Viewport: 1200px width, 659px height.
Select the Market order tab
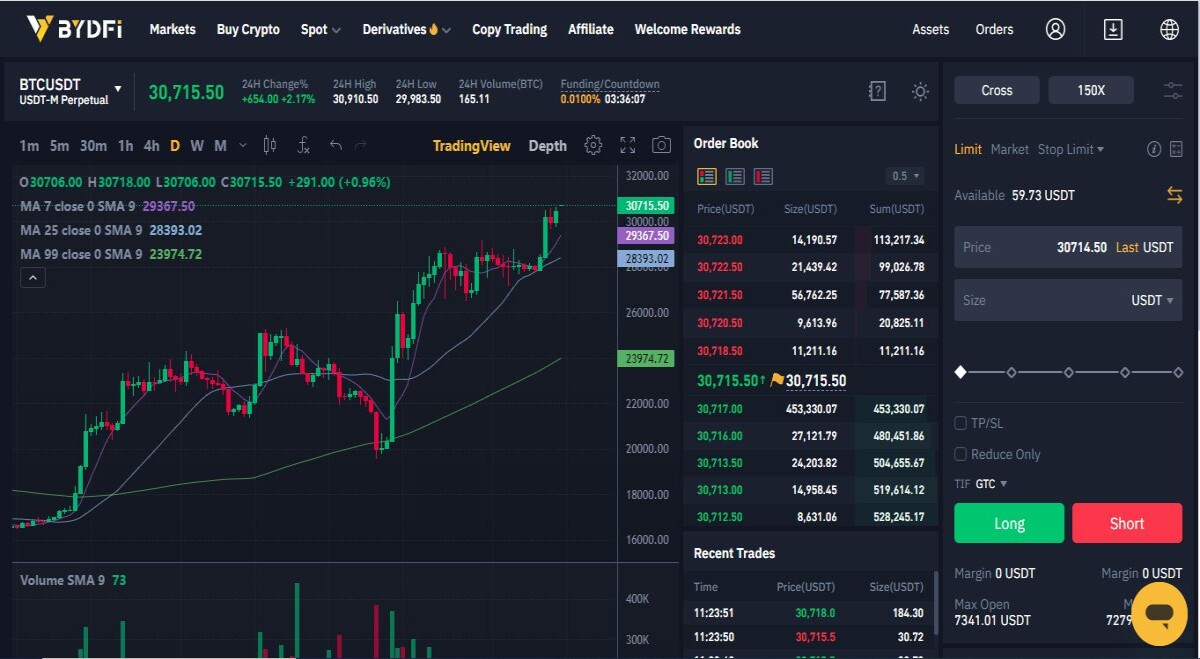pyautogui.click(x=1009, y=149)
